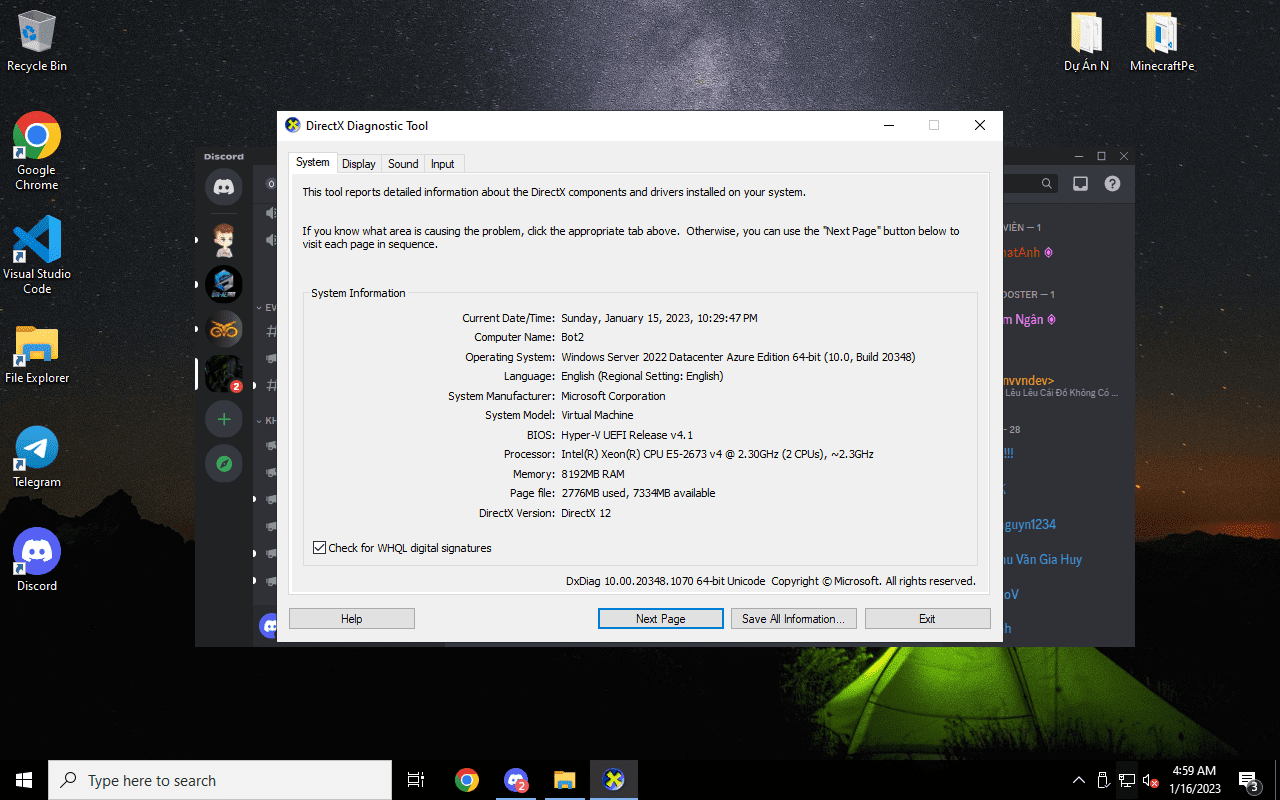Open the orange-logo server in Discord
This screenshot has width=1280, height=800.
coord(224,329)
